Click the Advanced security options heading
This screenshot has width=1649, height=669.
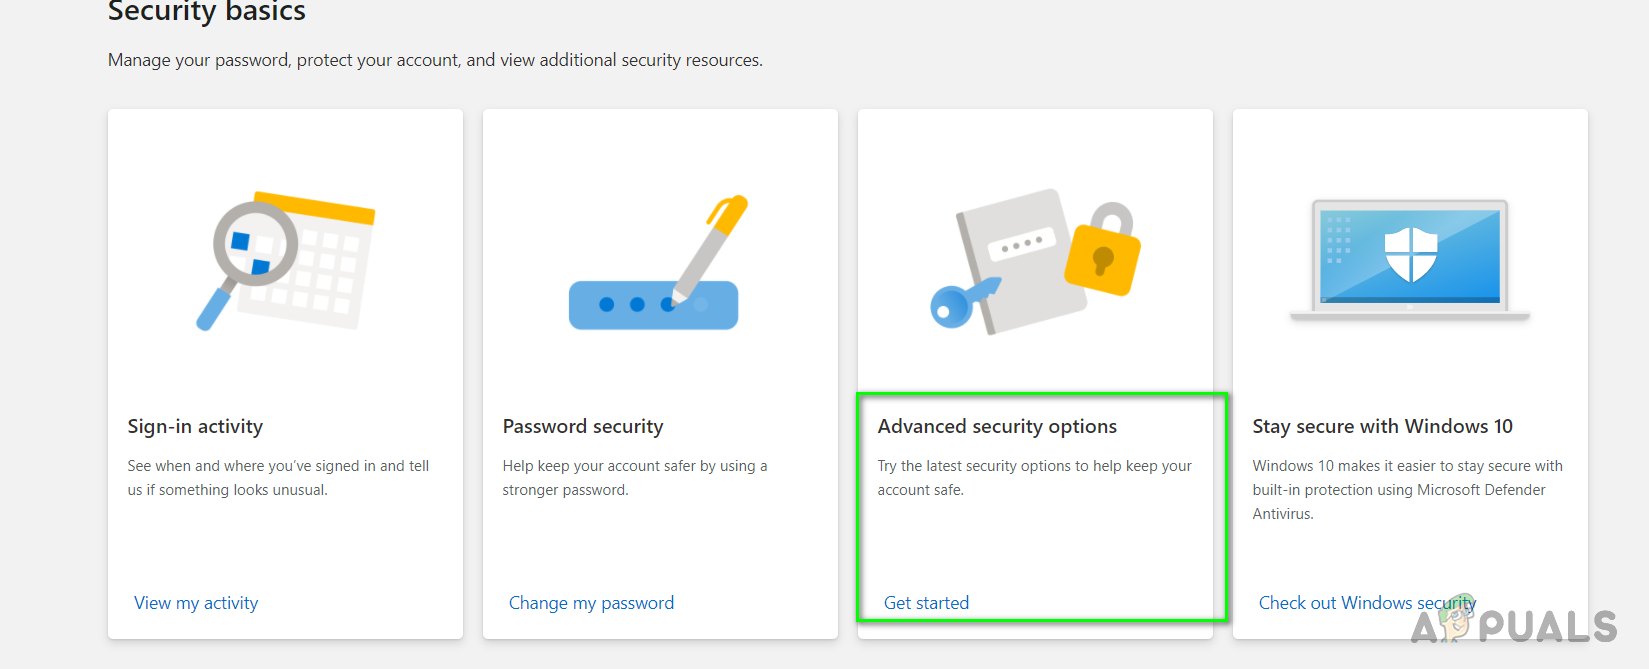[x=997, y=427]
